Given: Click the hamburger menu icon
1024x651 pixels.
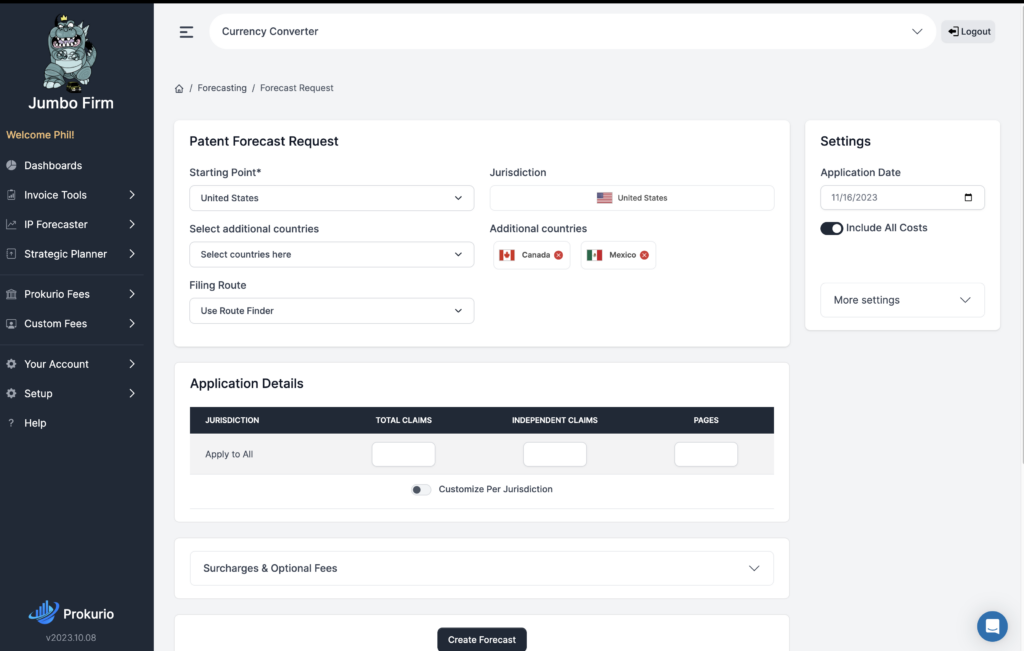Looking at the screenshot, I should pos(186,32).
